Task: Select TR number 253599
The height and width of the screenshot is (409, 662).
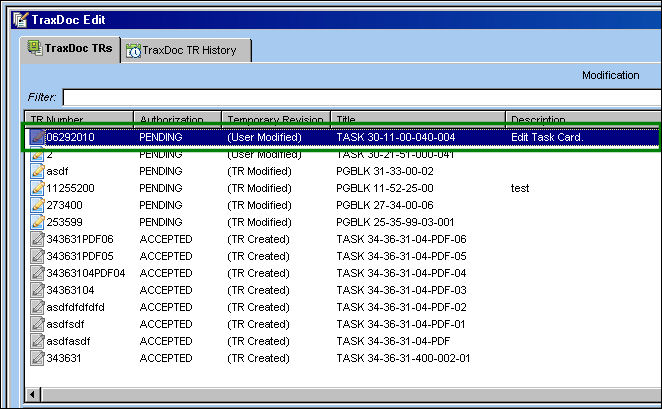Action: pos(65,222)
